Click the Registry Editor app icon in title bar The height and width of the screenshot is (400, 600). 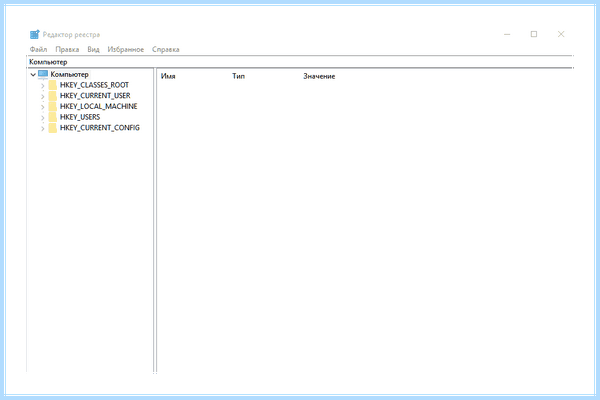(x=34, y=34)
